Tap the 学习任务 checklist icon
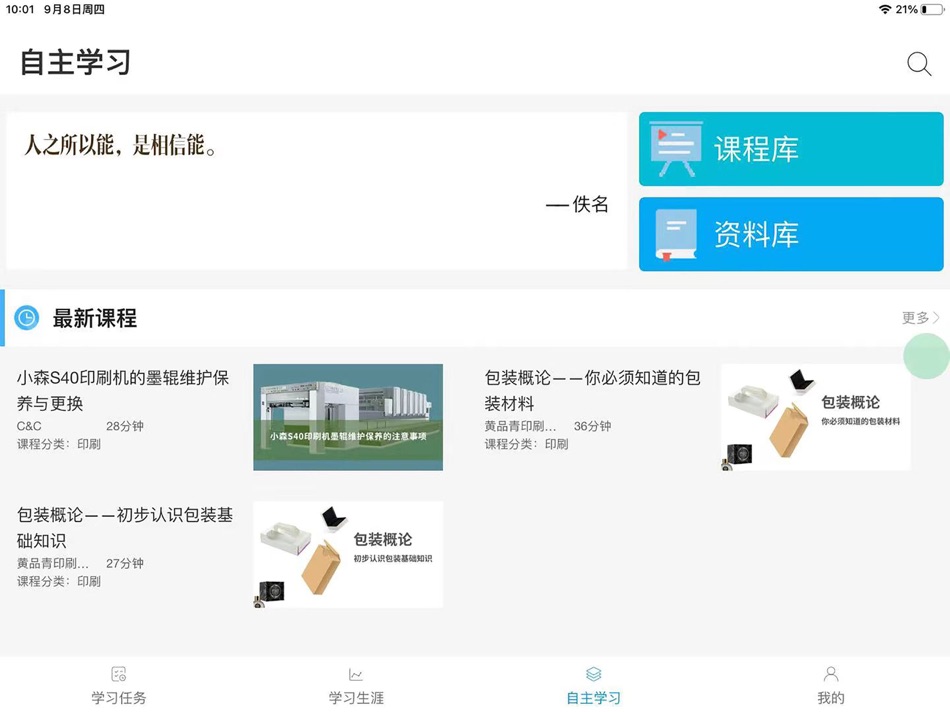 click(119, 674)
